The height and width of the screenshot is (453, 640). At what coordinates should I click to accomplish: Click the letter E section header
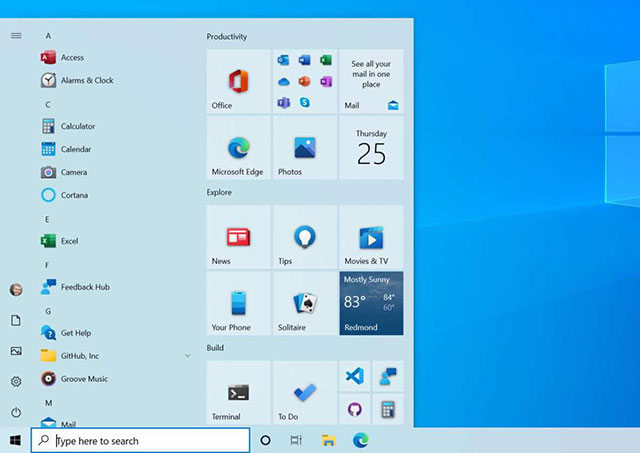(47, 220)
